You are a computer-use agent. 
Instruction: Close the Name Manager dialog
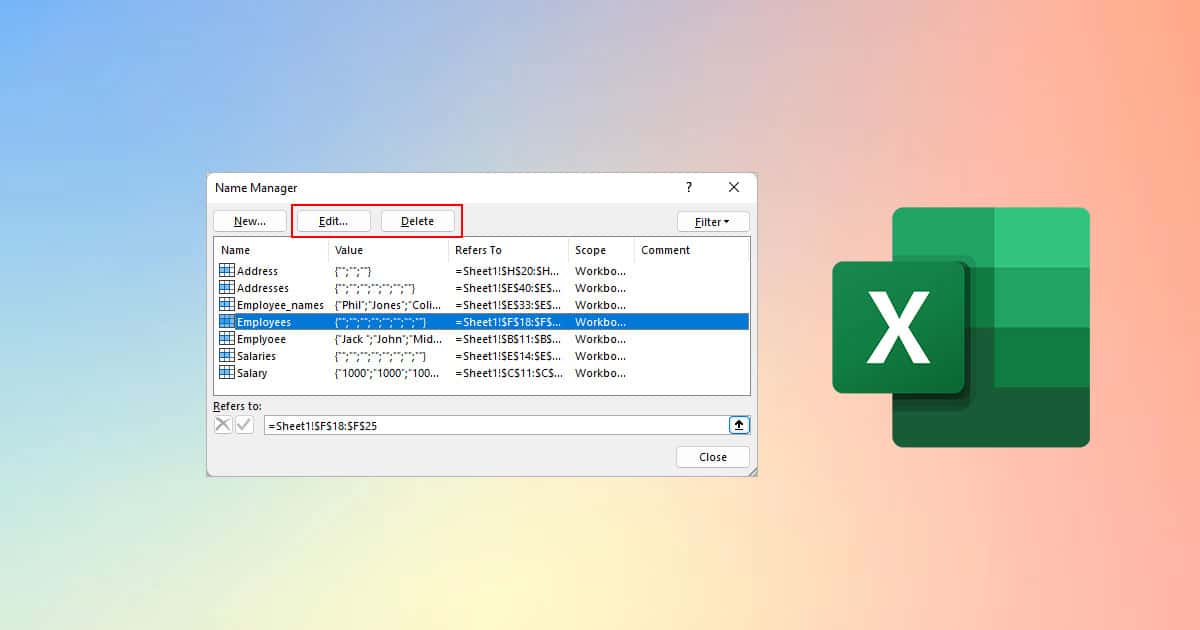coord(712,456)
